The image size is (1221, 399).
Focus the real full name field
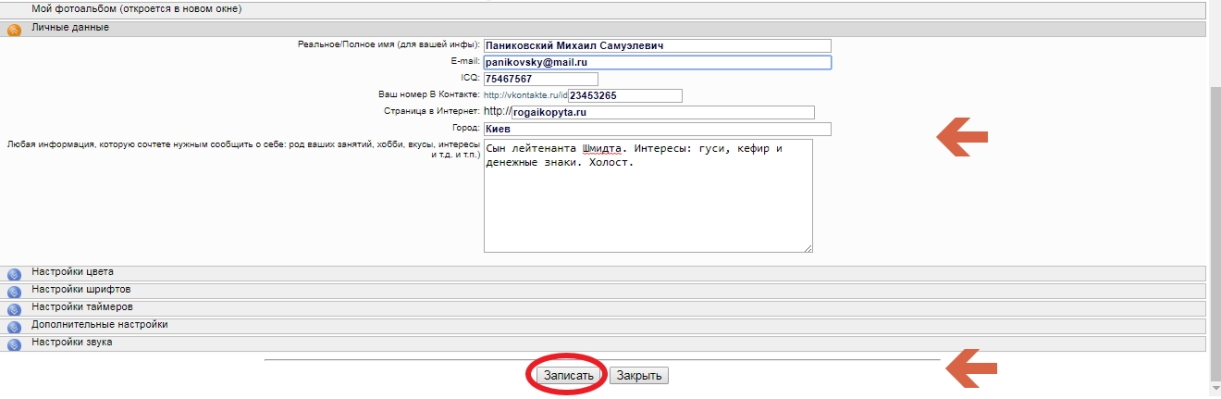(657, 46)
